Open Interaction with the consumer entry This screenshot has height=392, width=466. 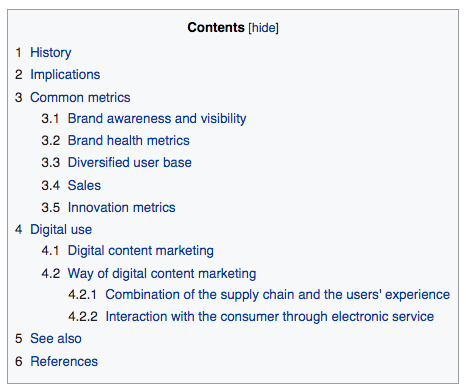270,317
